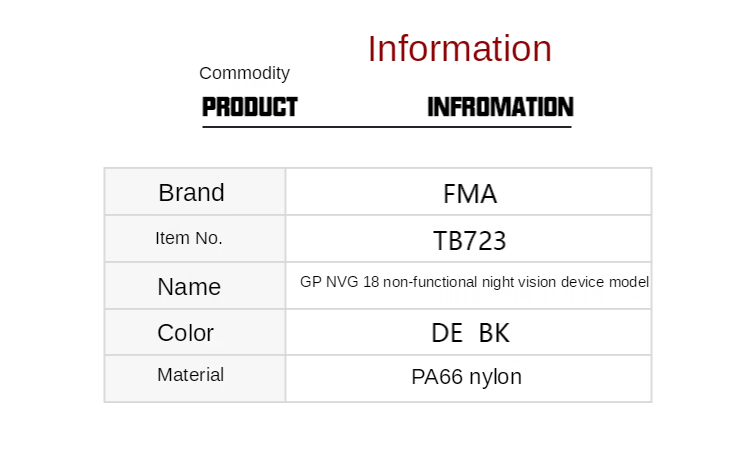Click the Material label cell
The image size is (749, 471).
click(190, 375)
